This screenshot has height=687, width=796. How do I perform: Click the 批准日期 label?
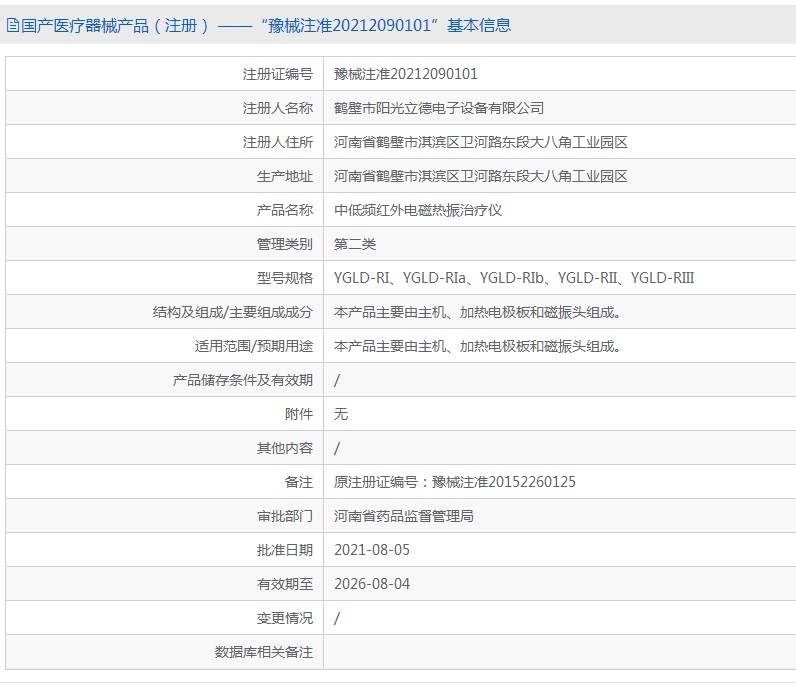click(285, 550)
